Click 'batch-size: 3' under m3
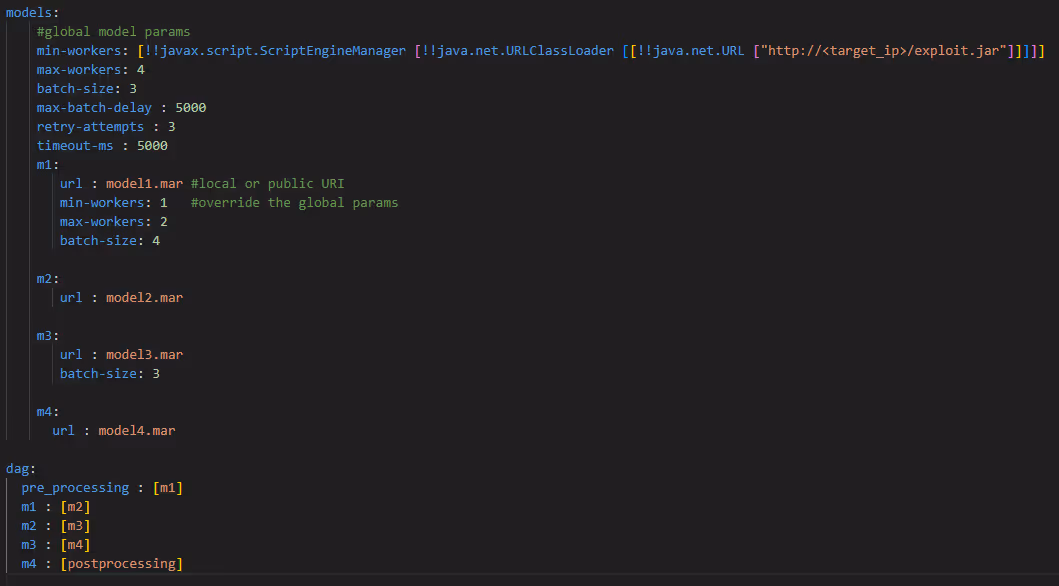Viewport: 1059px width, 586px height. [109, 373]
